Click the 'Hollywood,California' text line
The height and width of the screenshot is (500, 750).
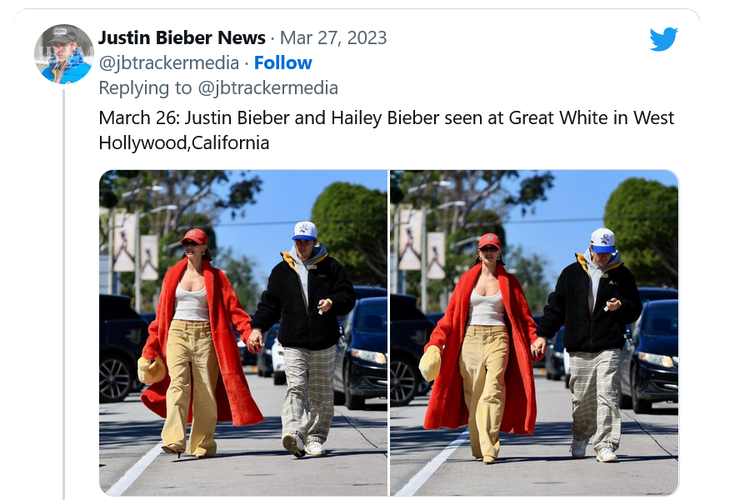point(184,143)
